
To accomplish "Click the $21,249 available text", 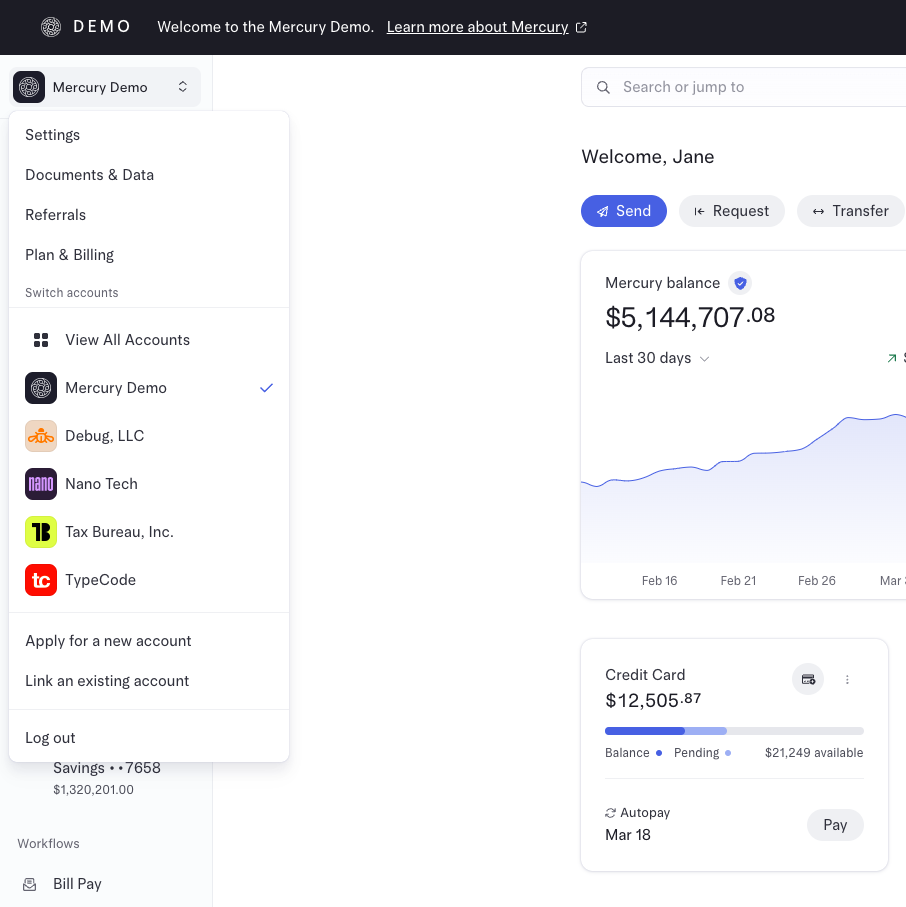I will tap(814, 753).
